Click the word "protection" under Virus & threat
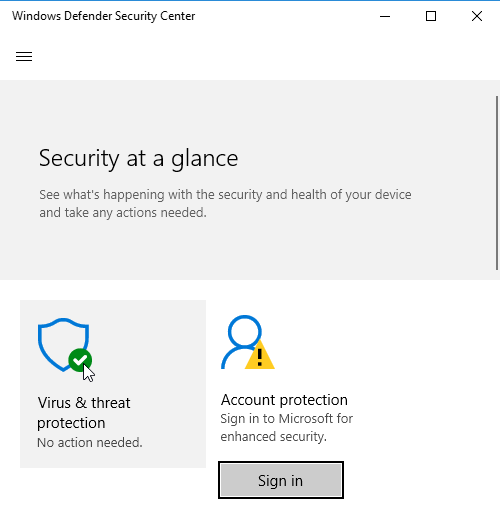 pyautogui.click(x=71, y=423)
